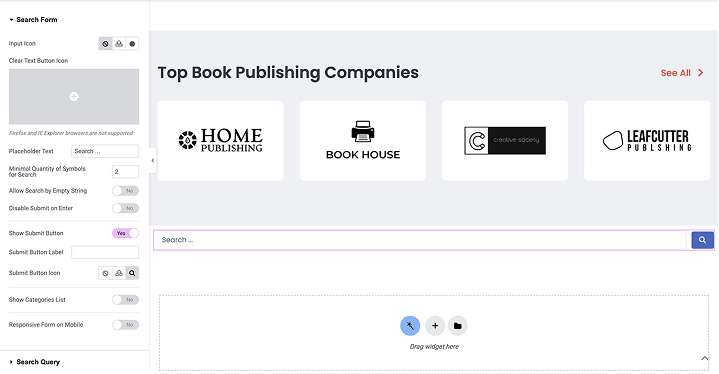
Task: Click the Firefox and IE not supported note
Action: coord(71,133)
